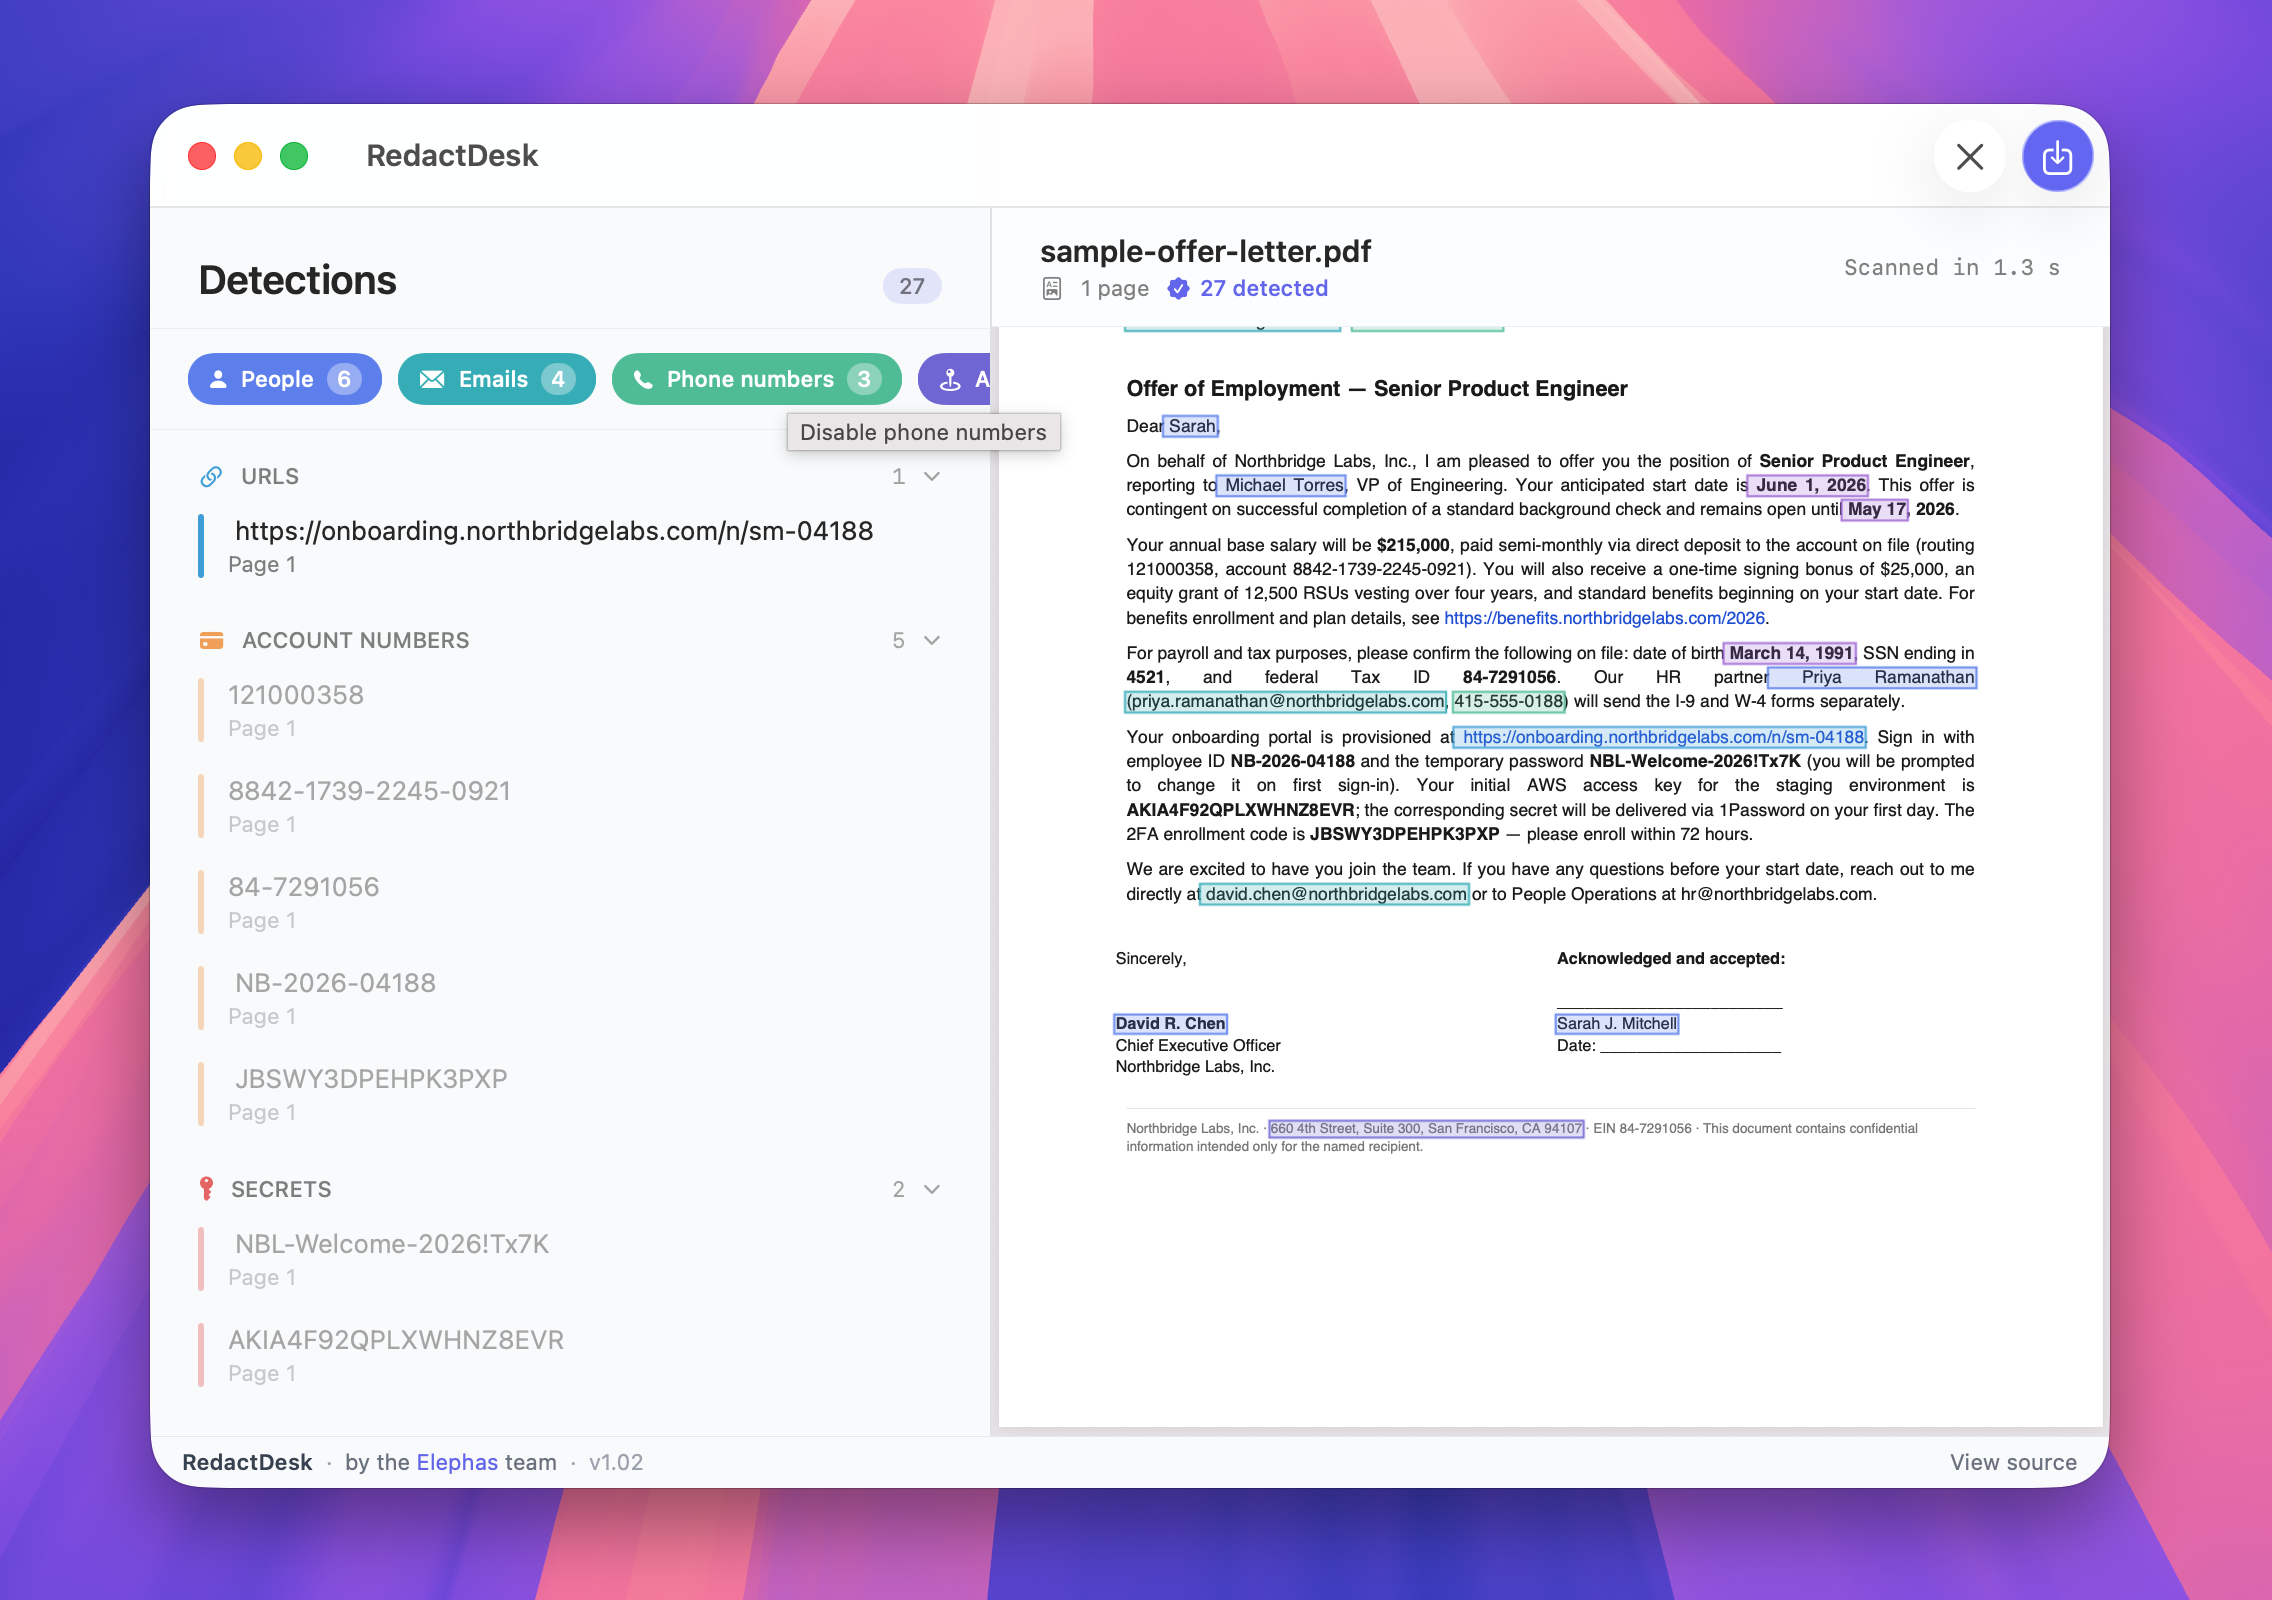This screenshot has width=2272, height=1600.
Task: Click the highlighted date June 1, 2026
Action: tap(1809, 485)
